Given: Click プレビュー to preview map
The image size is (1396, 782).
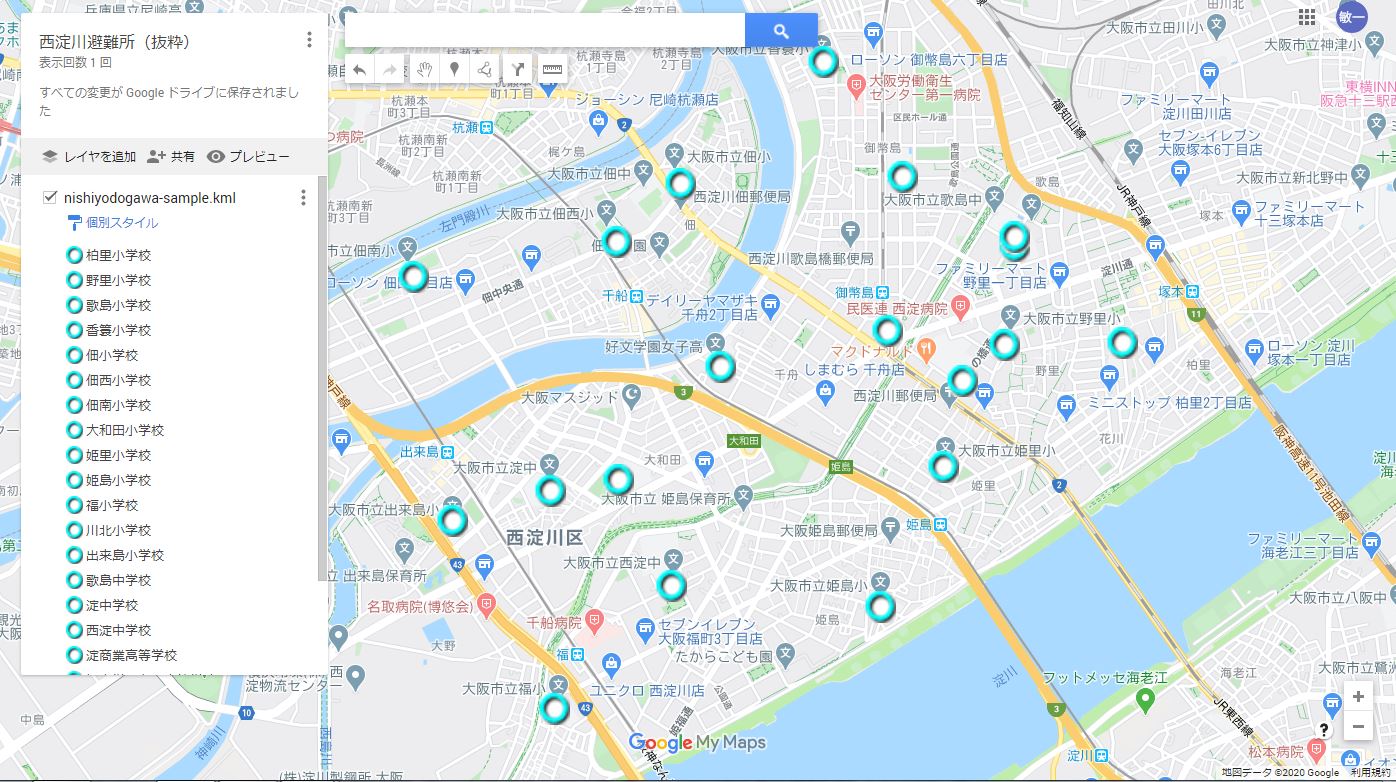Looking at the screenshot, I should (x=248, y=157).
